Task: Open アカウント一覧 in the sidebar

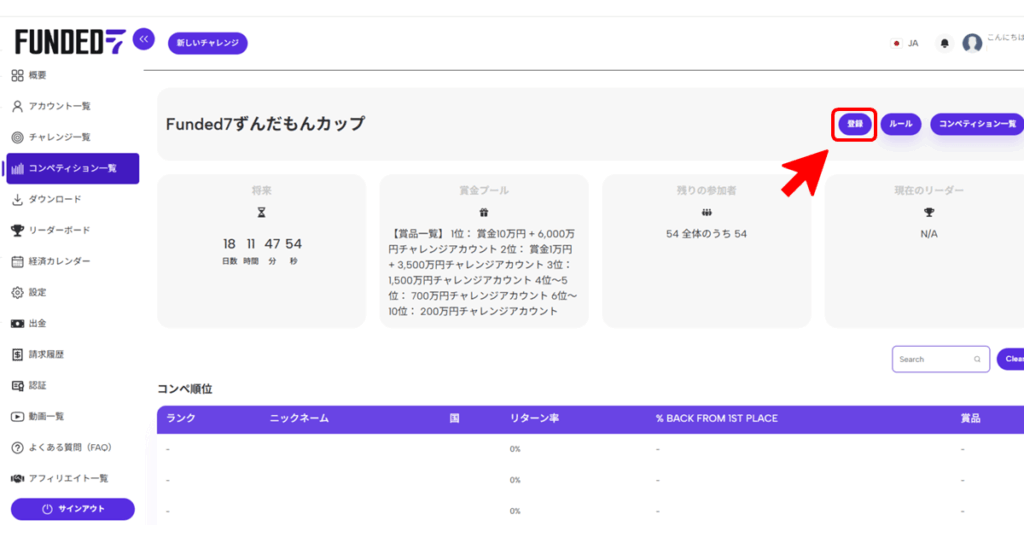Action: coord(59,106)
